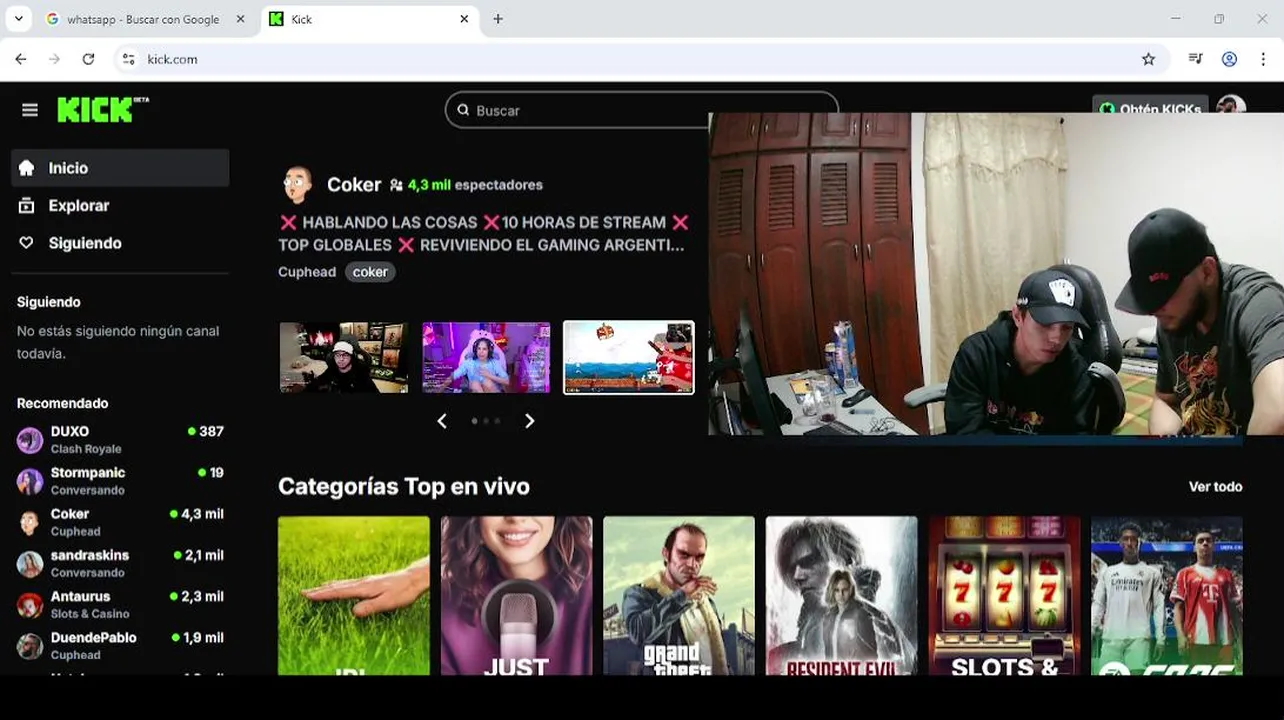Open the Just Chatting category card
The width and height of the screenshot is (1284, 720).
click(517, 596)
